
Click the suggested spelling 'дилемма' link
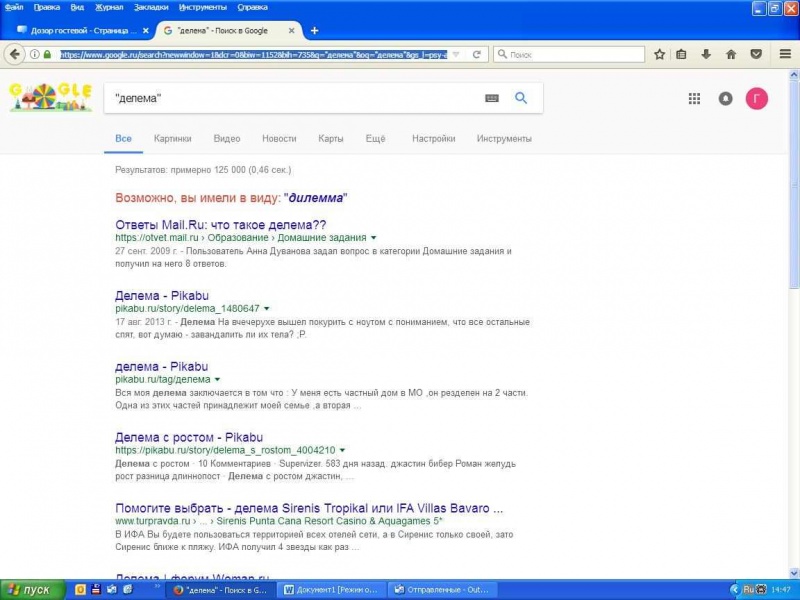tap(317, 198)
